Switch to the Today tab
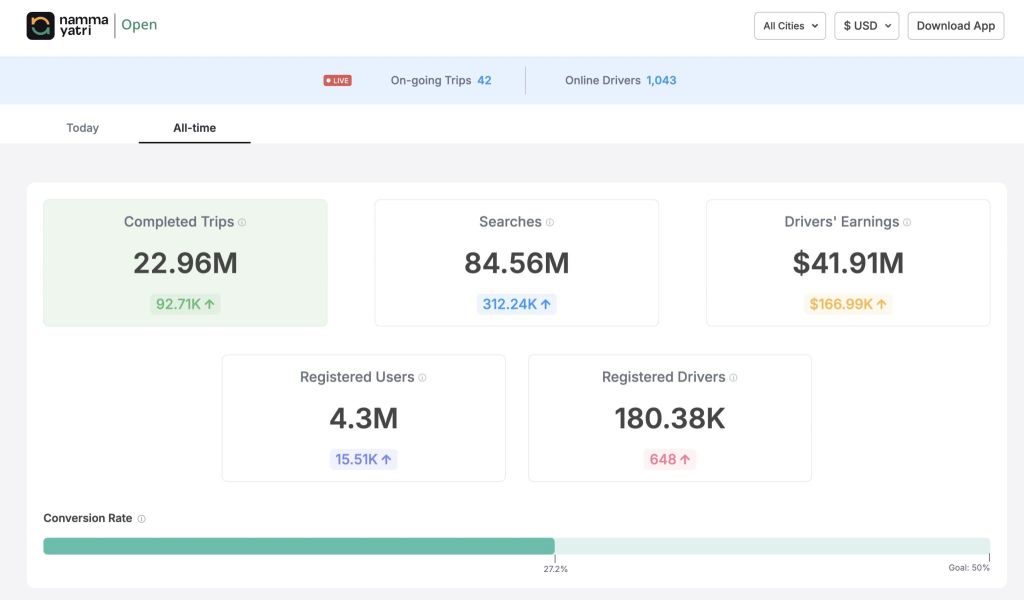Screen dimensions: 1024x600 [x=82, y=128]
